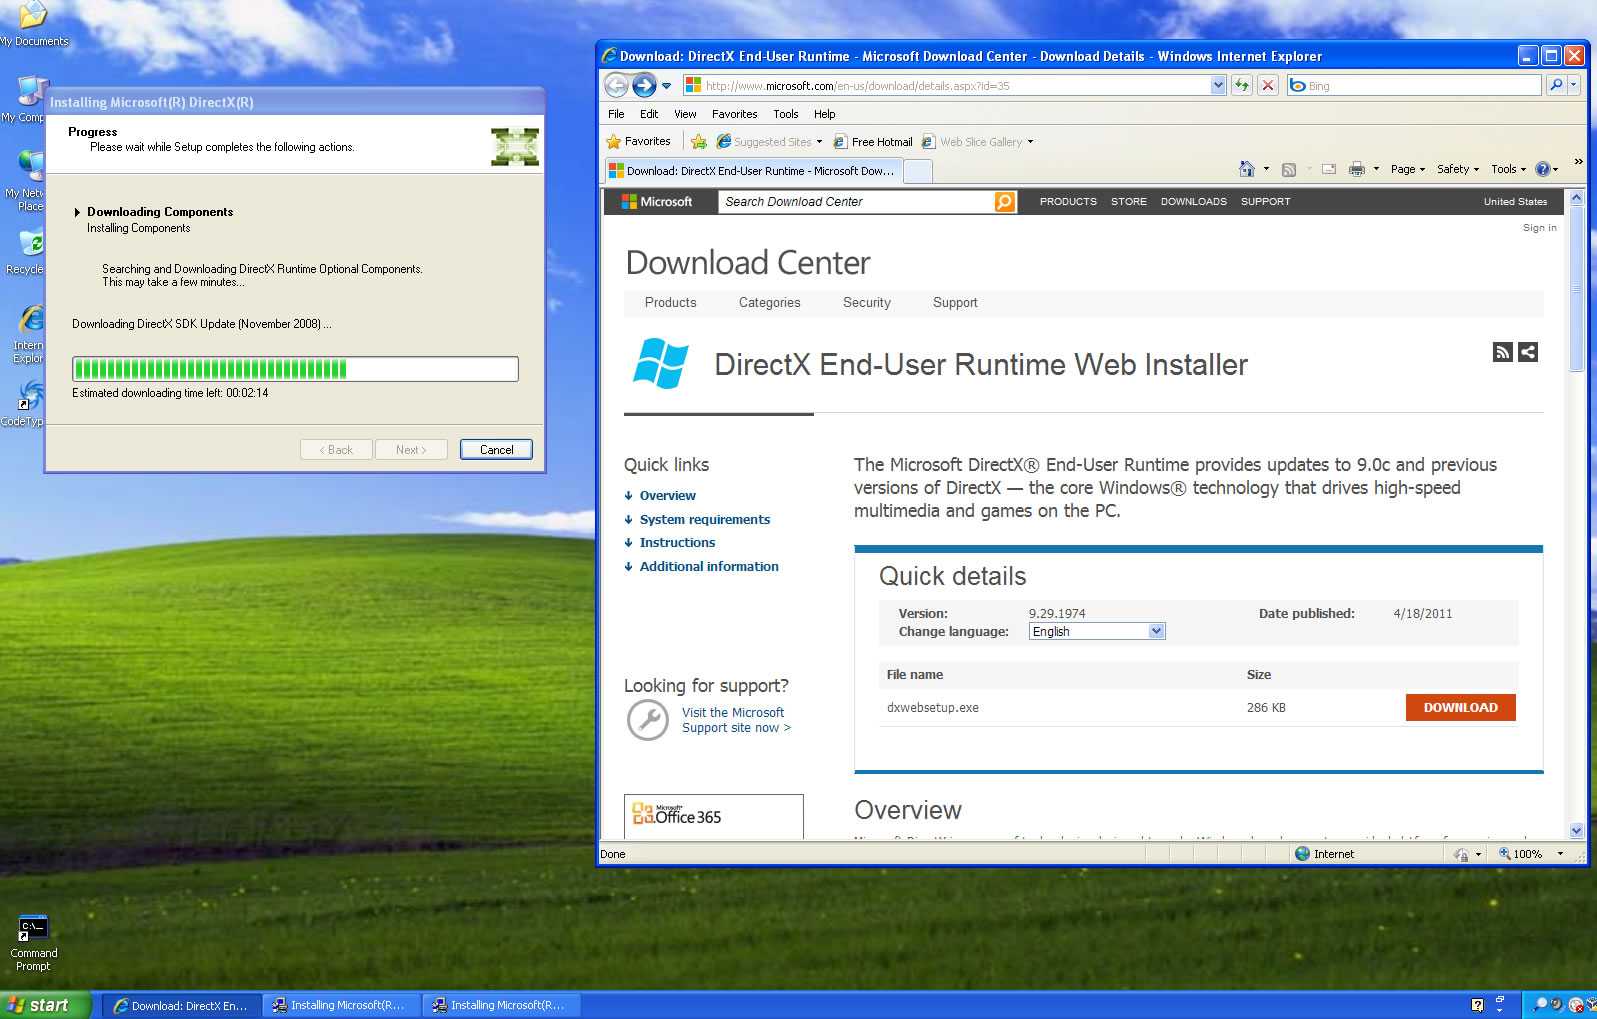The image size is (1597, 1019).
Task: Click the taskbar help question mark icon
Action: point(1477,1005)
